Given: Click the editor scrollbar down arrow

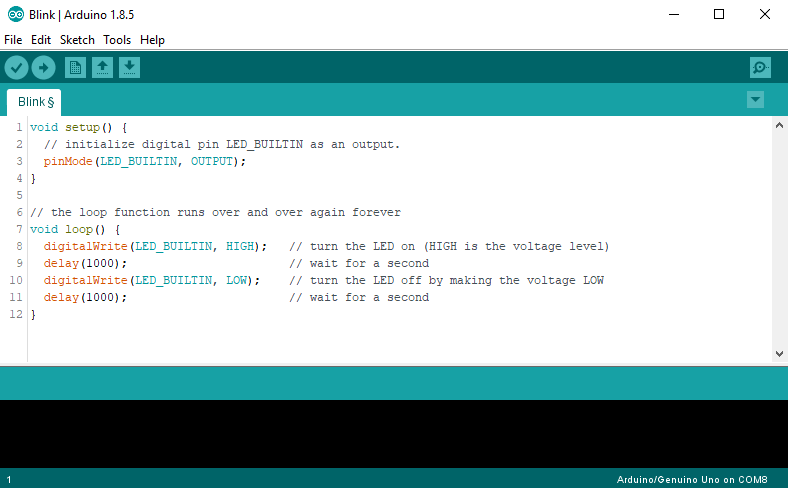Looking at the screenshot, I should coord(779,354).
